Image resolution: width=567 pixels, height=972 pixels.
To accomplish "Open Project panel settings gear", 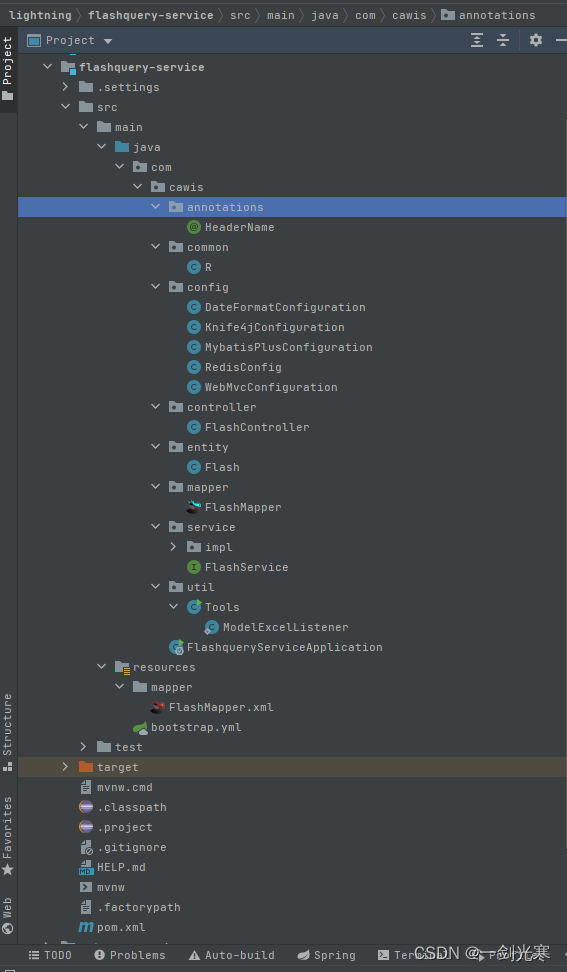I will click(536, 40).
